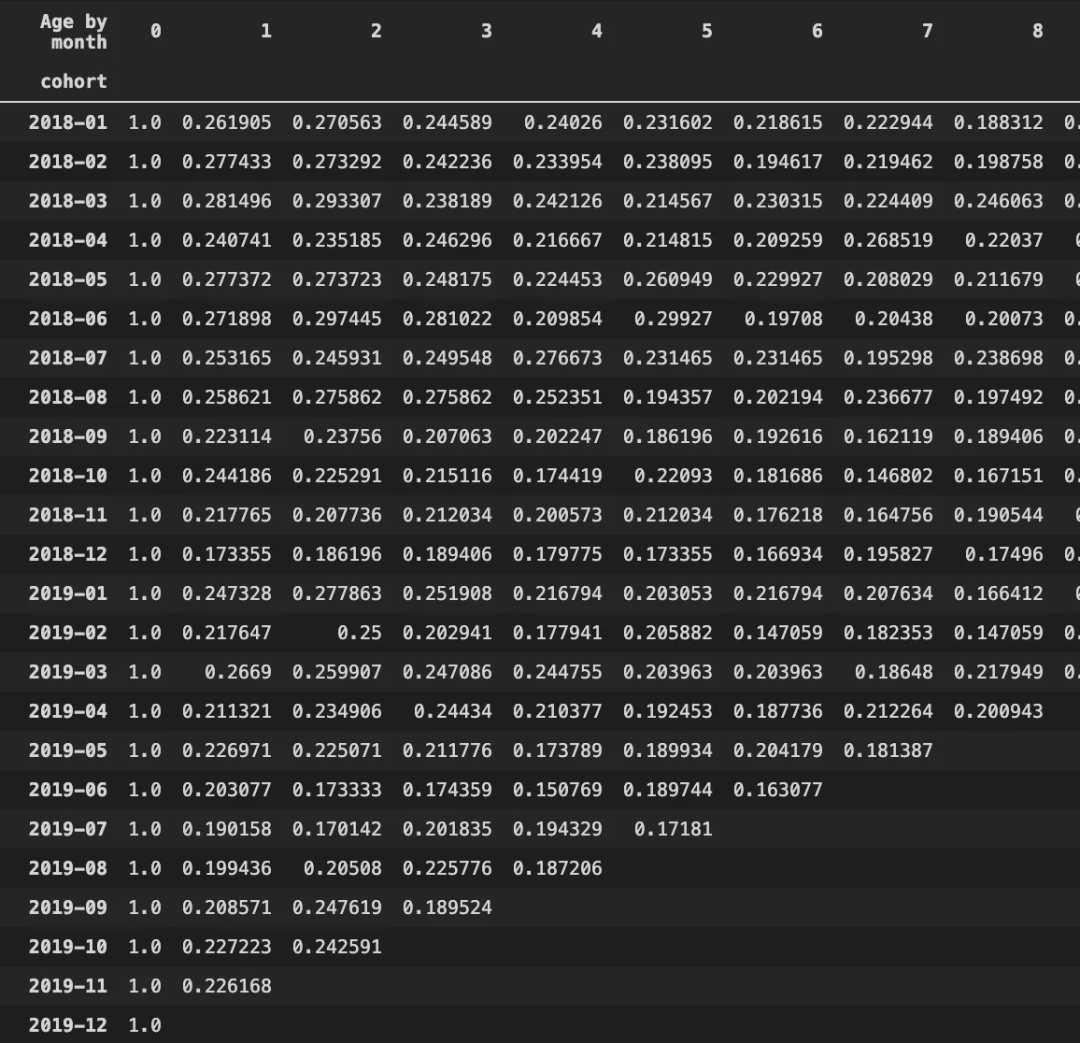Click cell value 0.20508
This screenshot has height=1043, width=1080.
[342, 868]
